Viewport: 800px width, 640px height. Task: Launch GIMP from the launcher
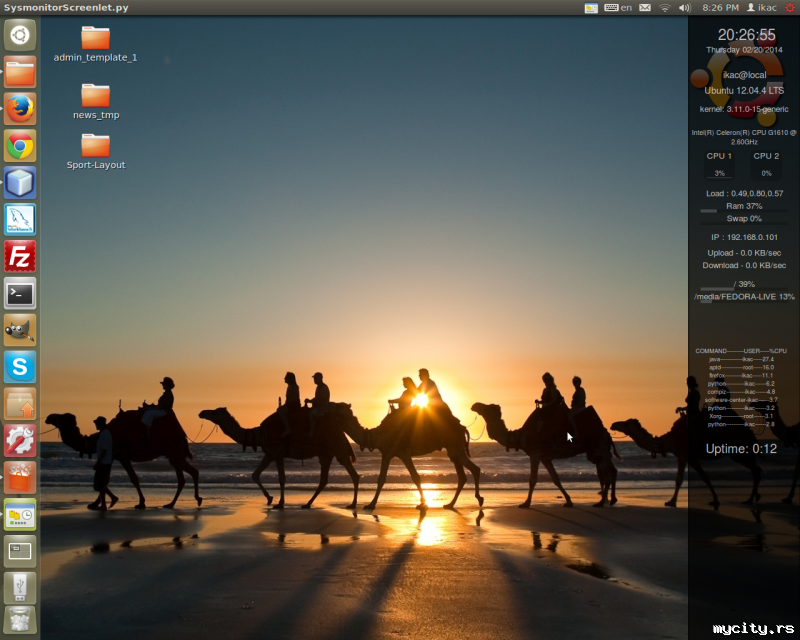tap(20, 330)
